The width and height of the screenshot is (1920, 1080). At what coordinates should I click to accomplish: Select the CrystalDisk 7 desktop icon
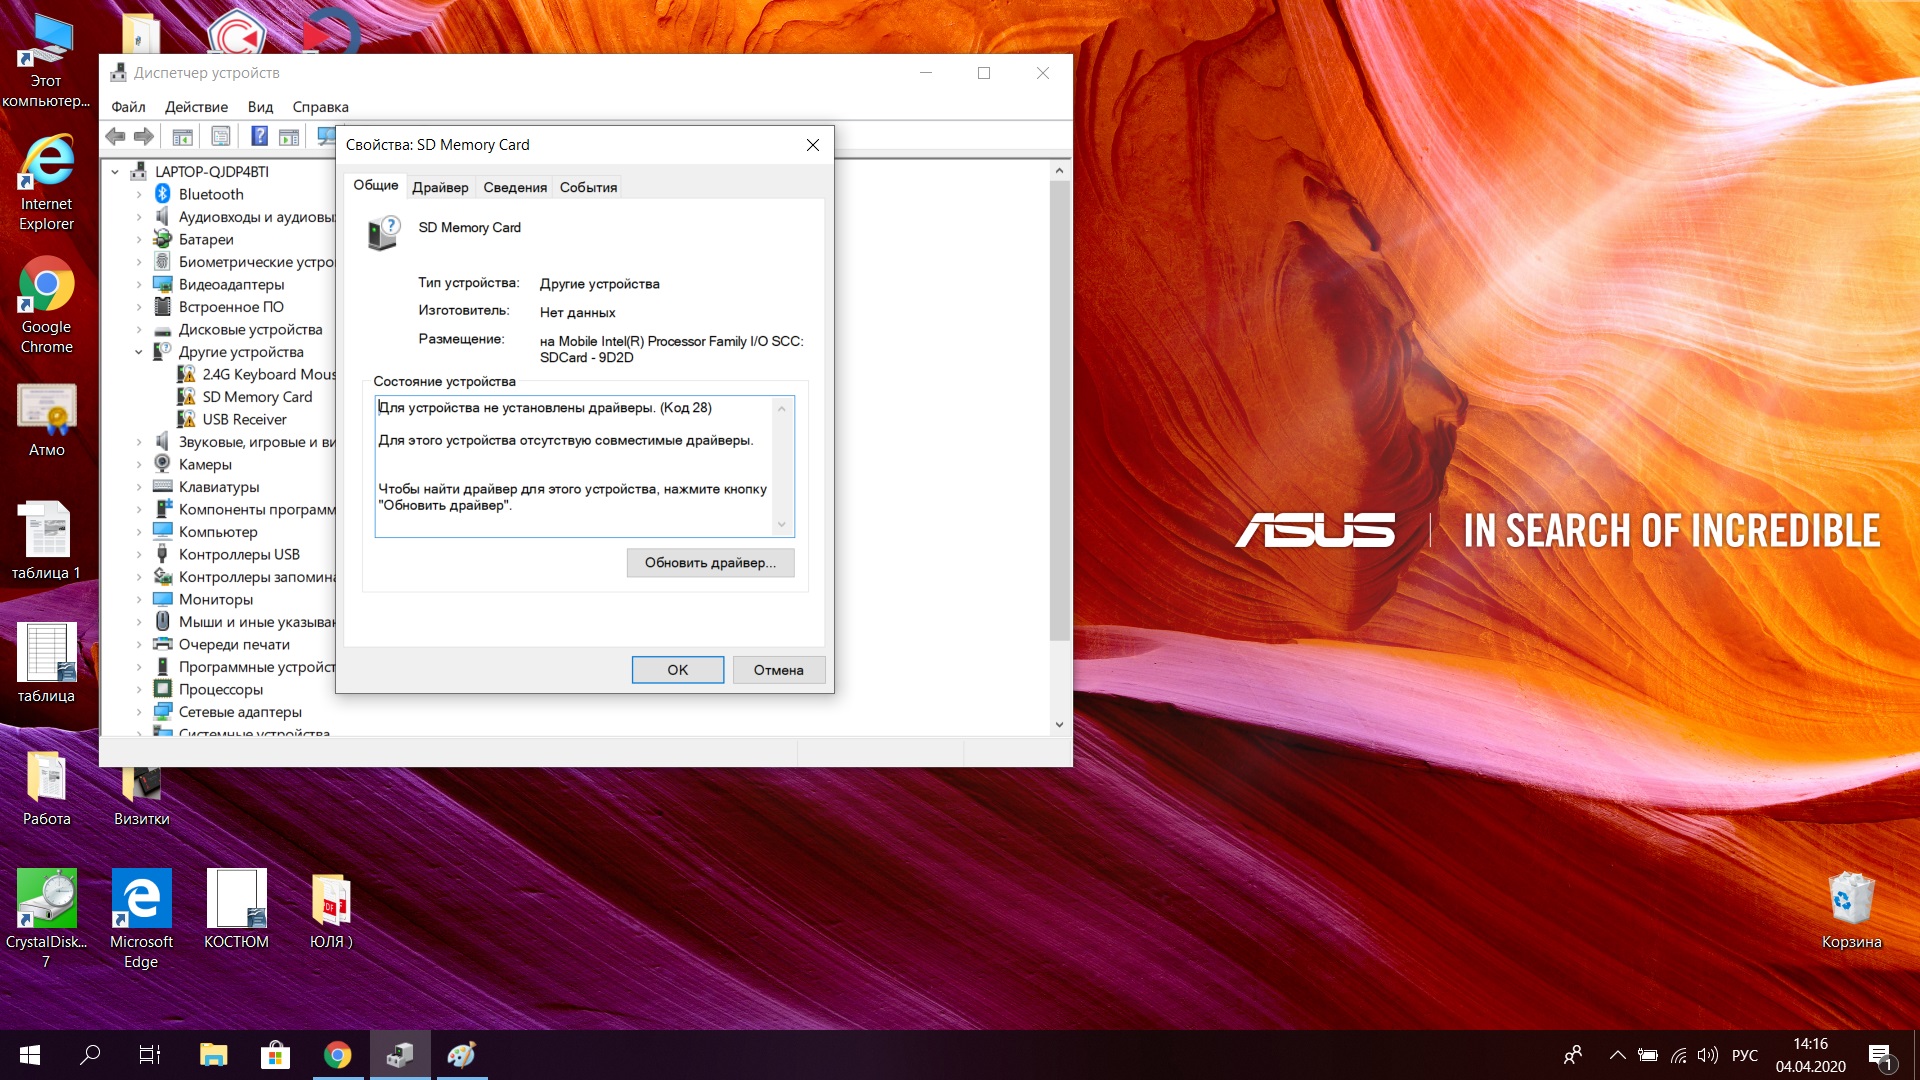(x=46, y=919)
